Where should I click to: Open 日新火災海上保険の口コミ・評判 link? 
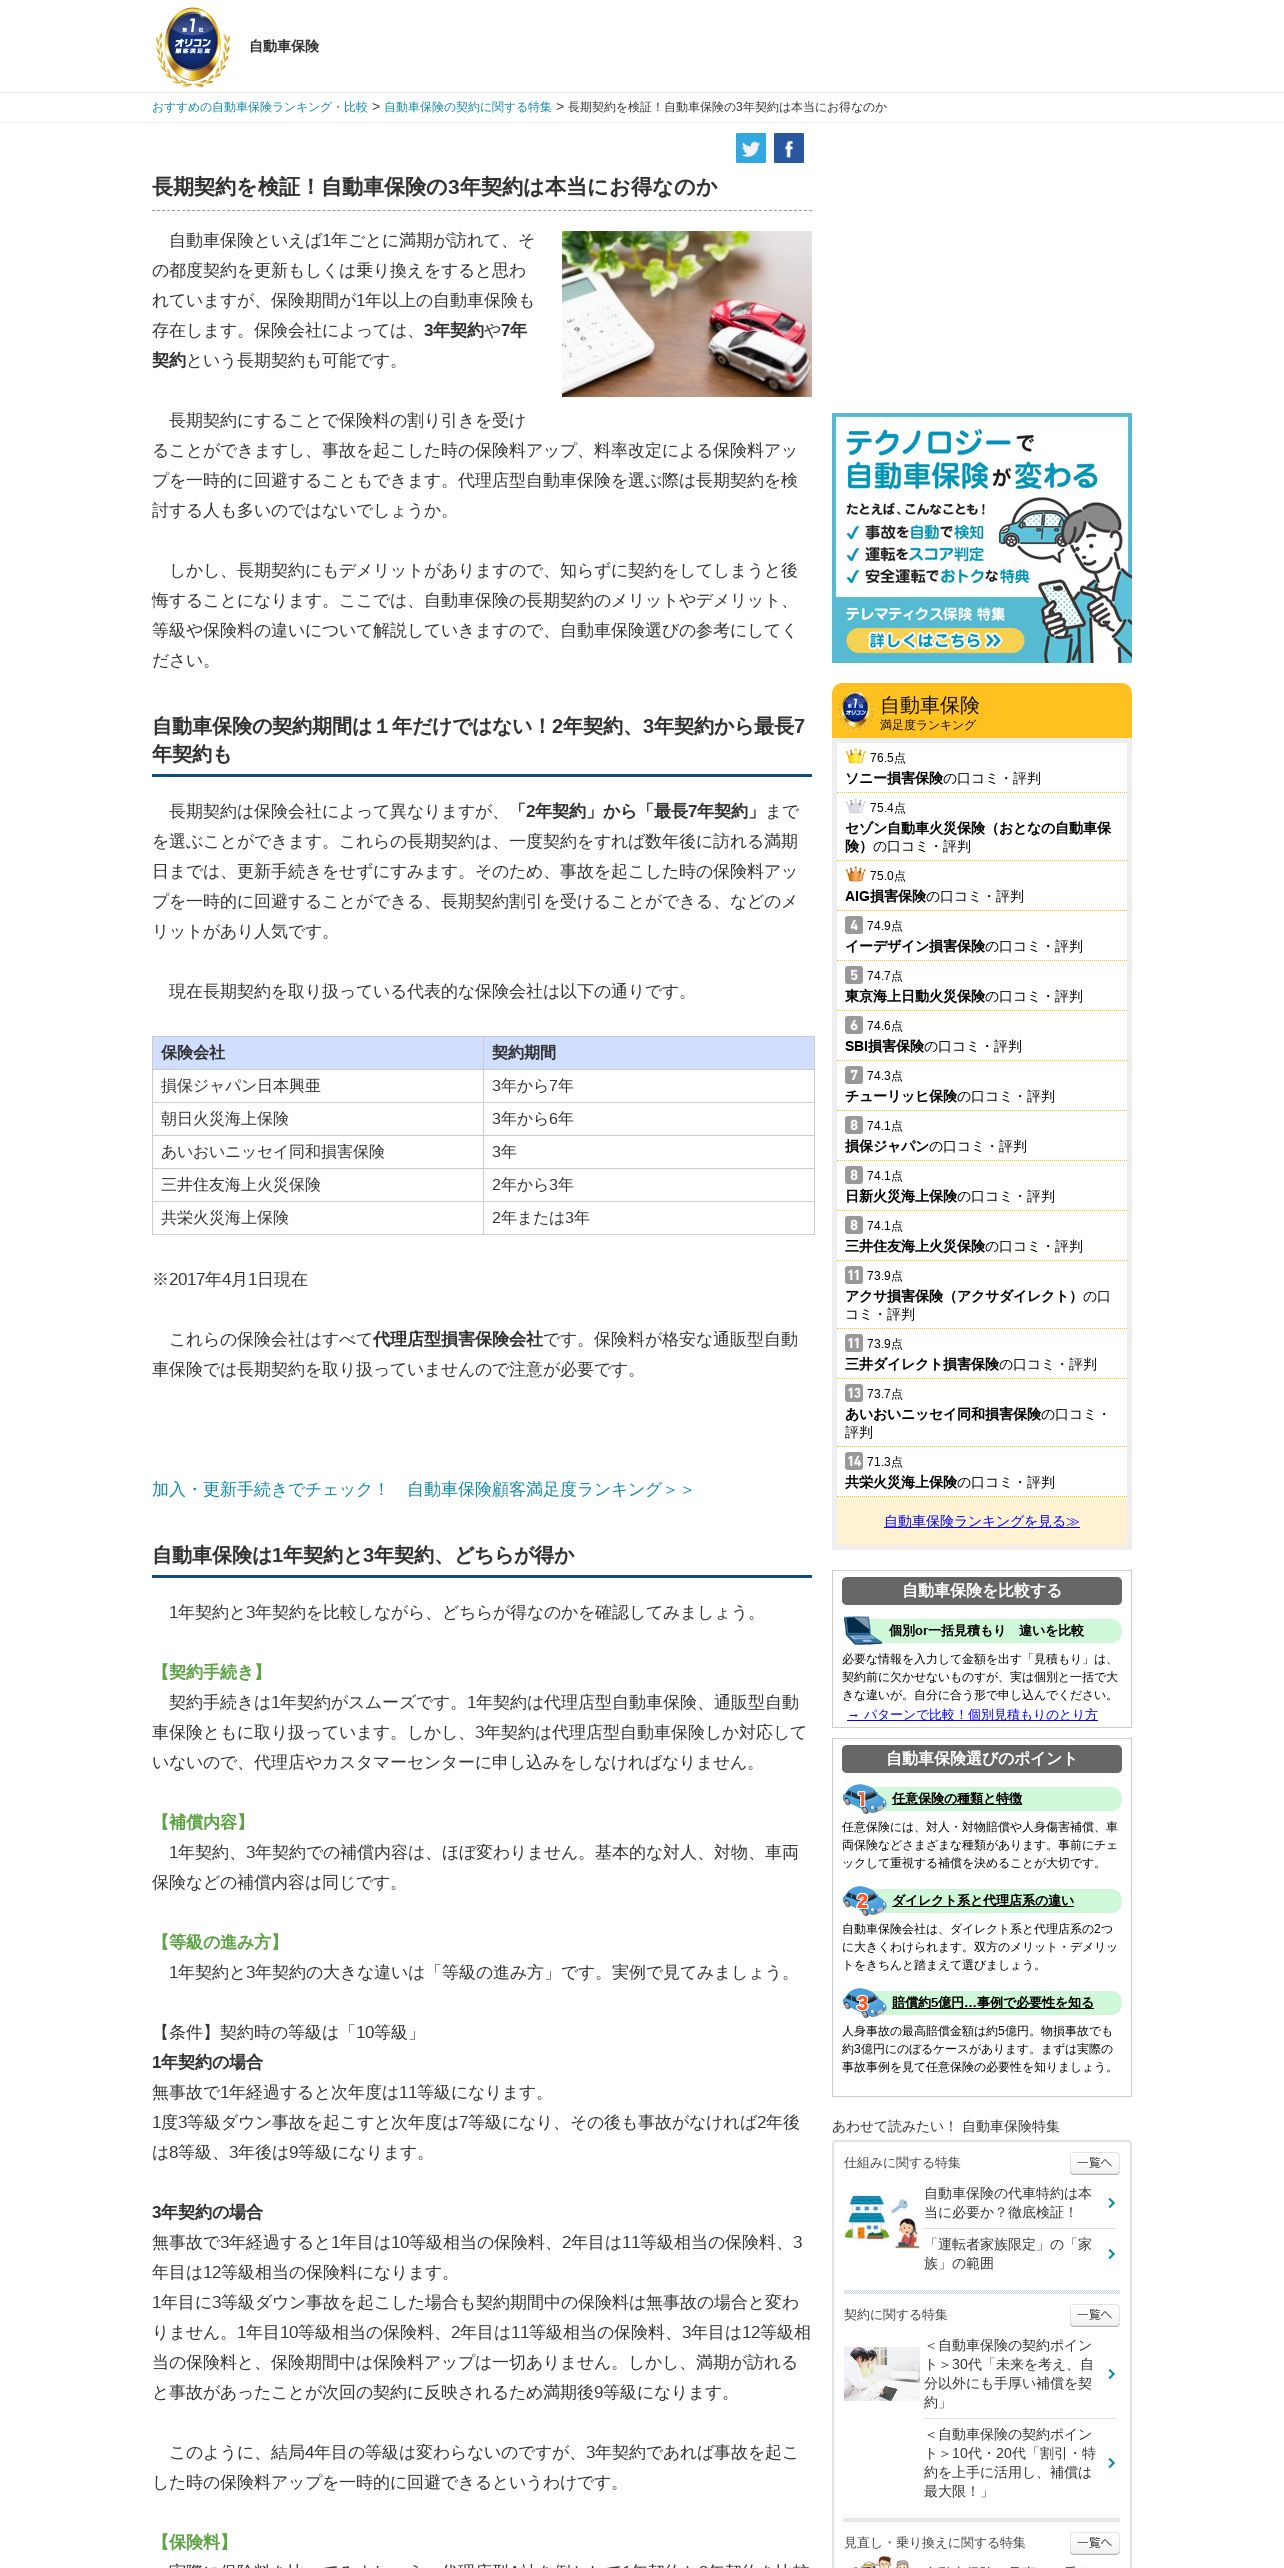[950, 1196]
